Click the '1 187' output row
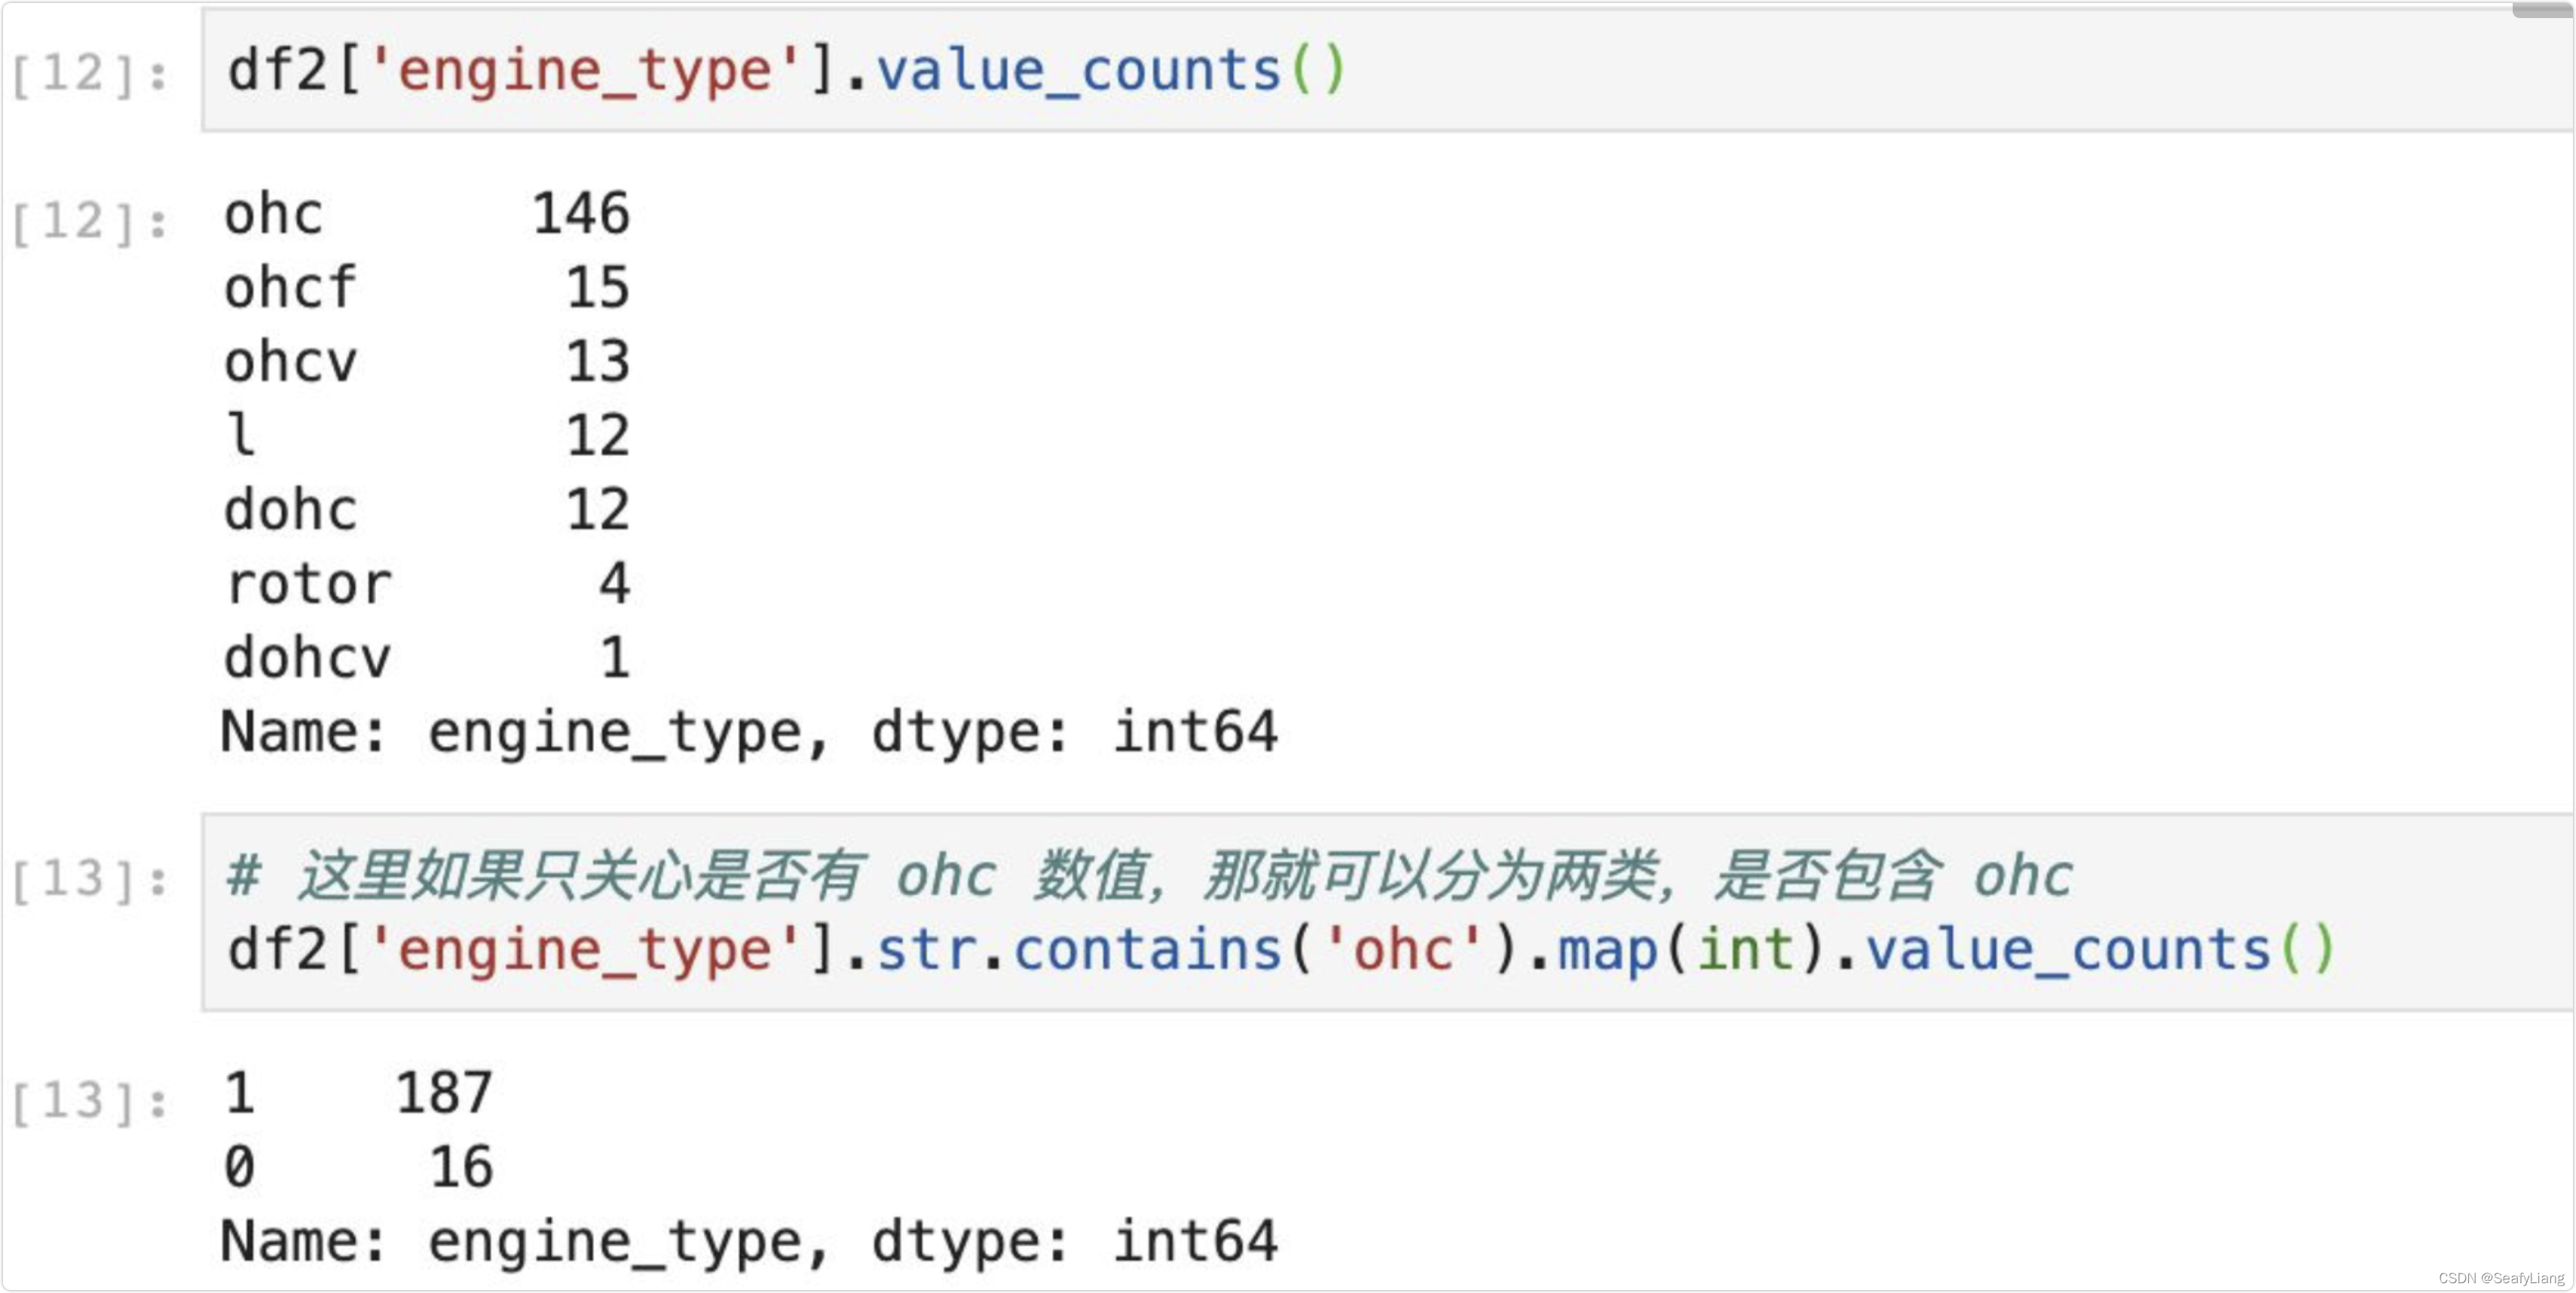The width and height of the screenshot is (2576, 1293). [x=358, y=1093]
